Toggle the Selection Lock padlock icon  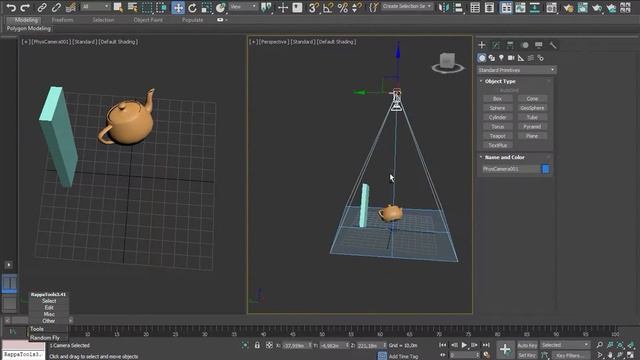[257, 345]
